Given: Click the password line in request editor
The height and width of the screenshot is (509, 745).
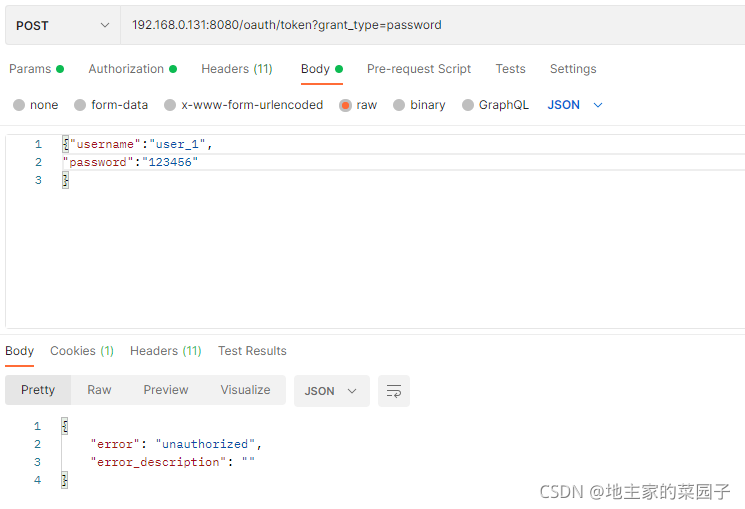Looking at the screenshot, I should [x=130, y=163].
